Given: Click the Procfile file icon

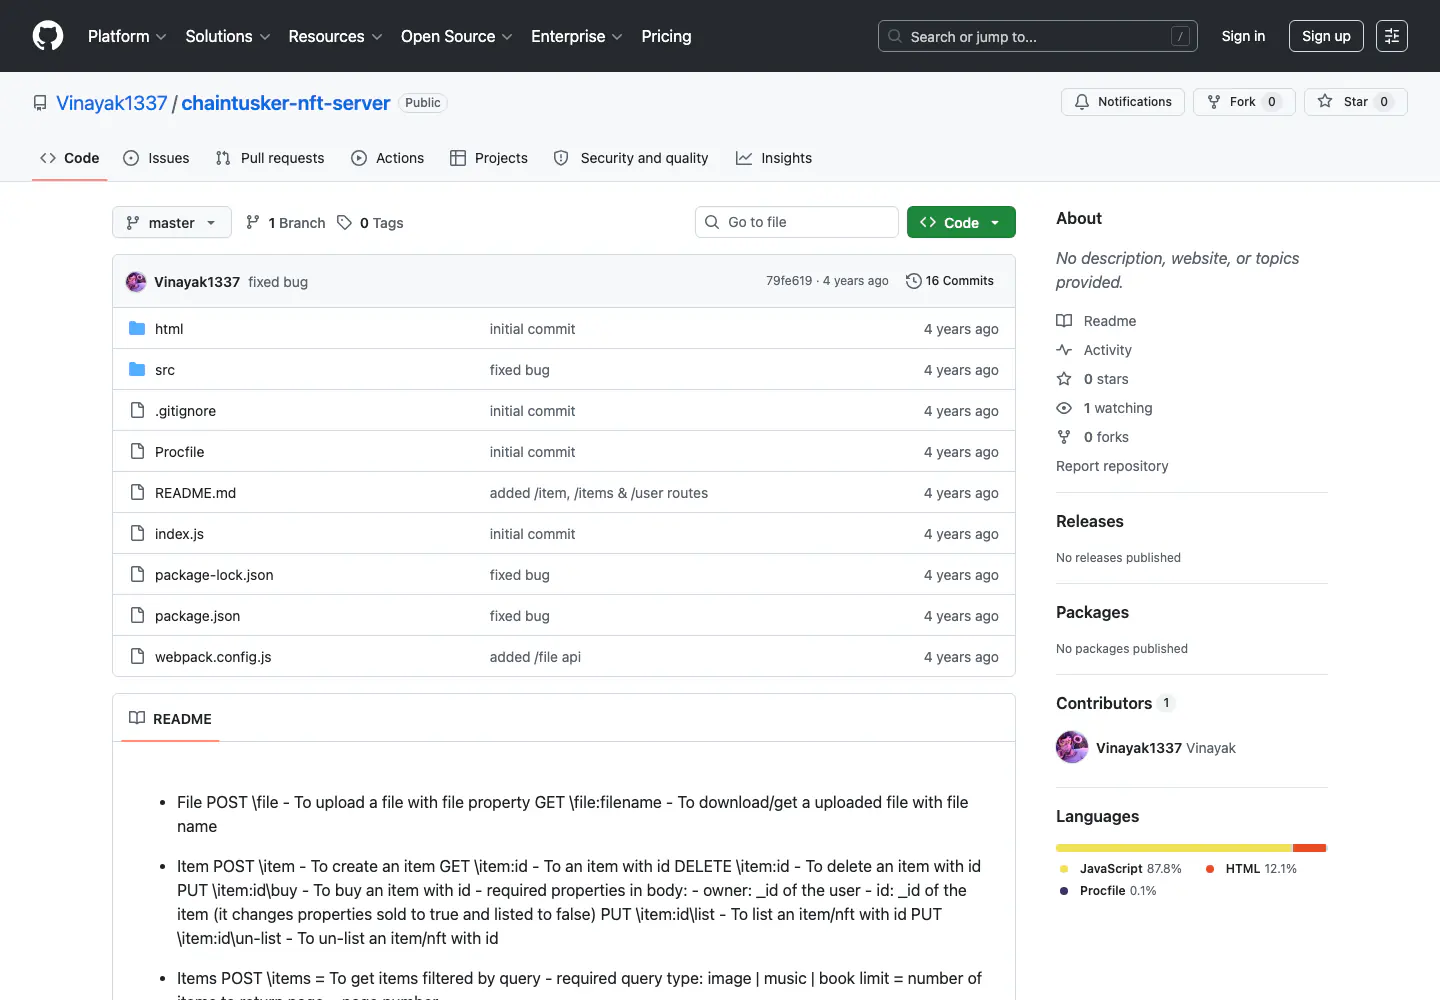Looking at the screenshot, I should (137, 452).
